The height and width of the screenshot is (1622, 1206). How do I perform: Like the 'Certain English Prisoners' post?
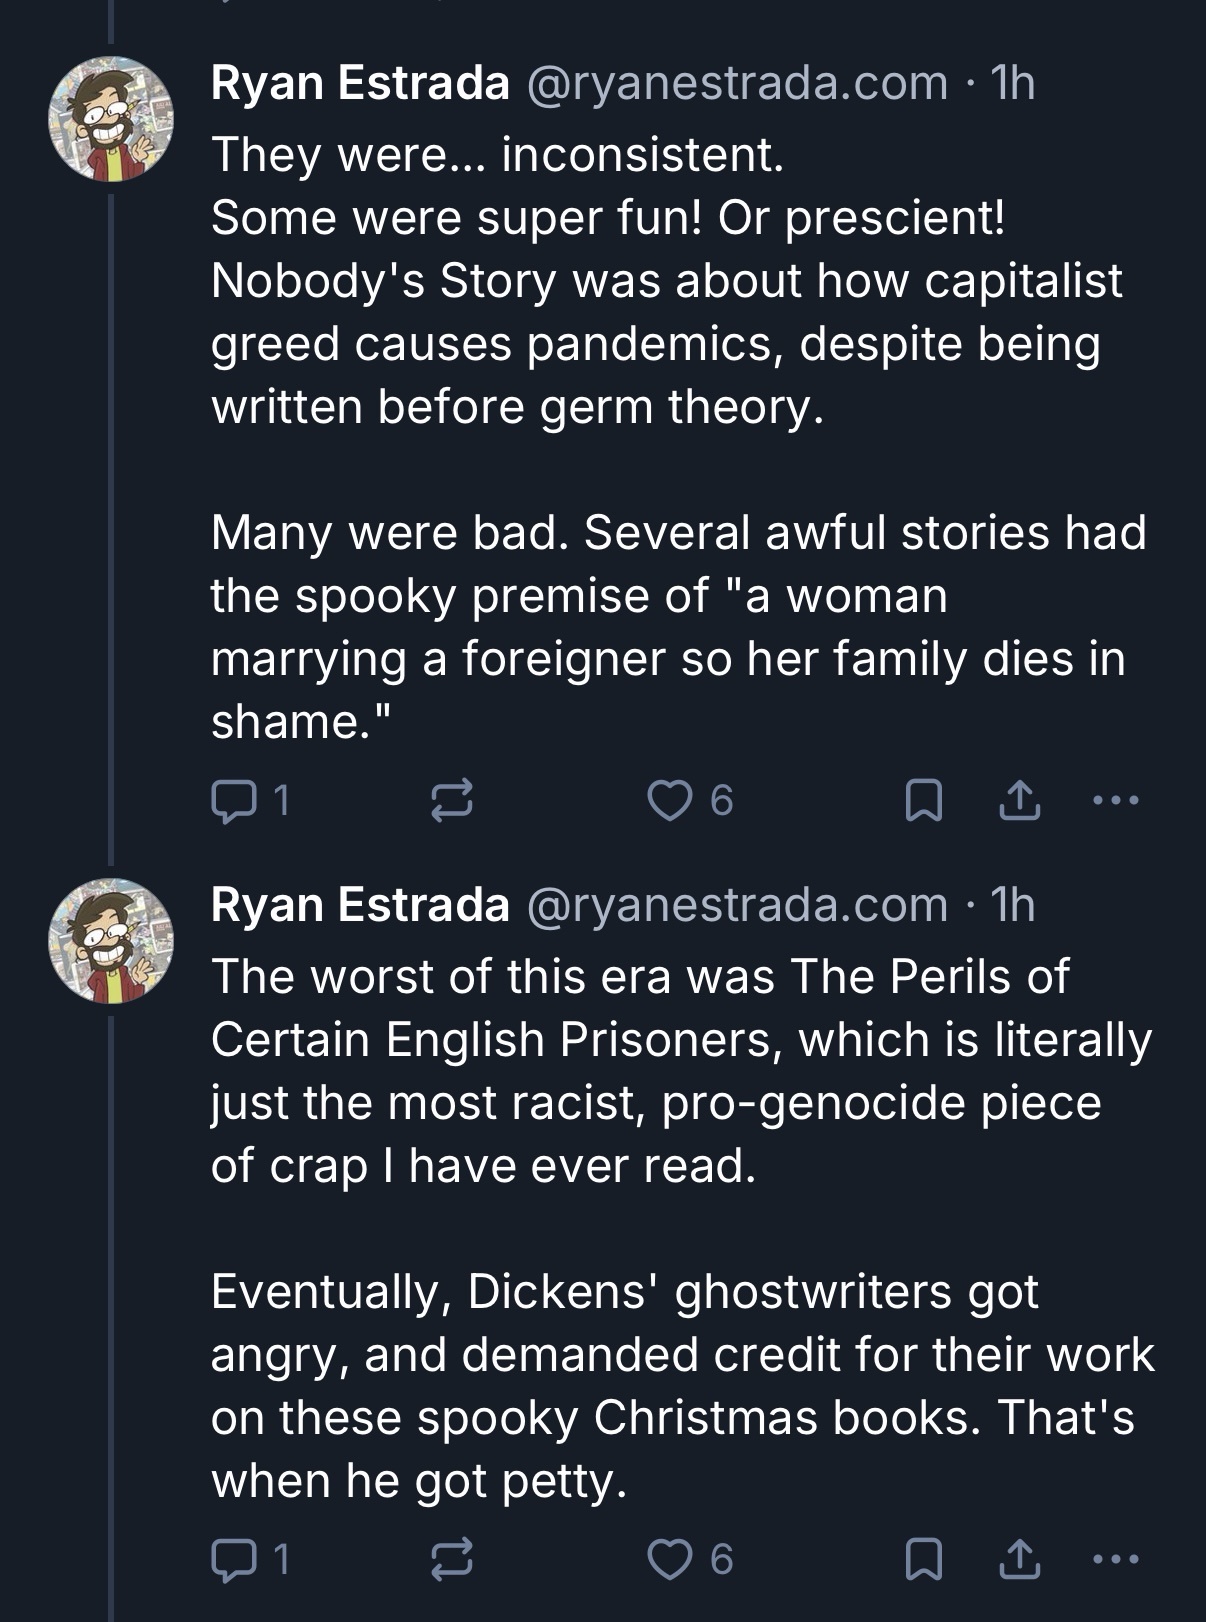670,1559
